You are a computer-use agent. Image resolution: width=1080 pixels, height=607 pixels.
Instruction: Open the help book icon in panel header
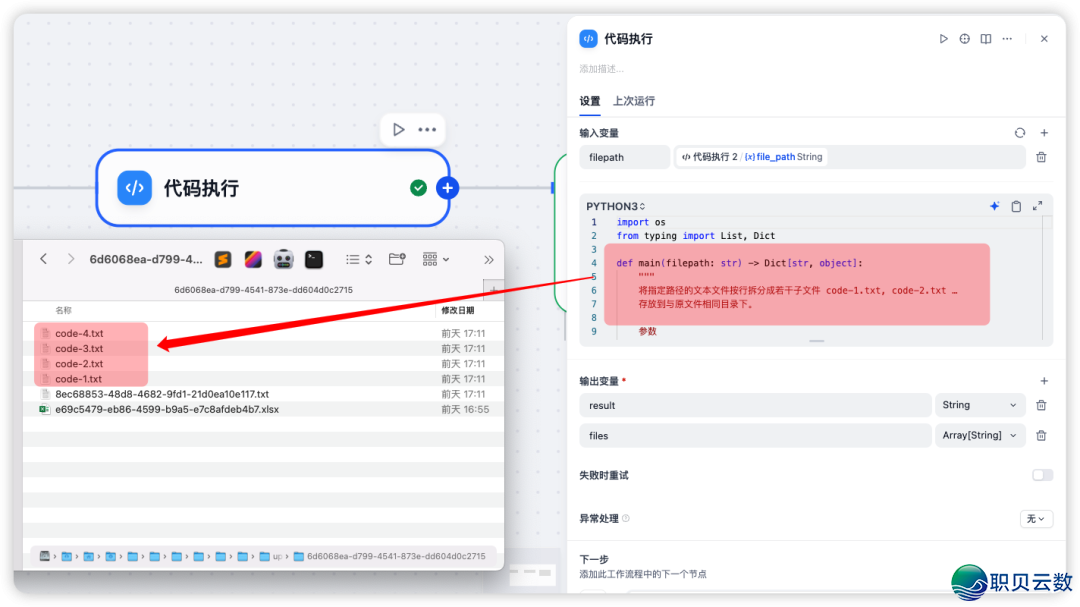[x=986, y=39]
